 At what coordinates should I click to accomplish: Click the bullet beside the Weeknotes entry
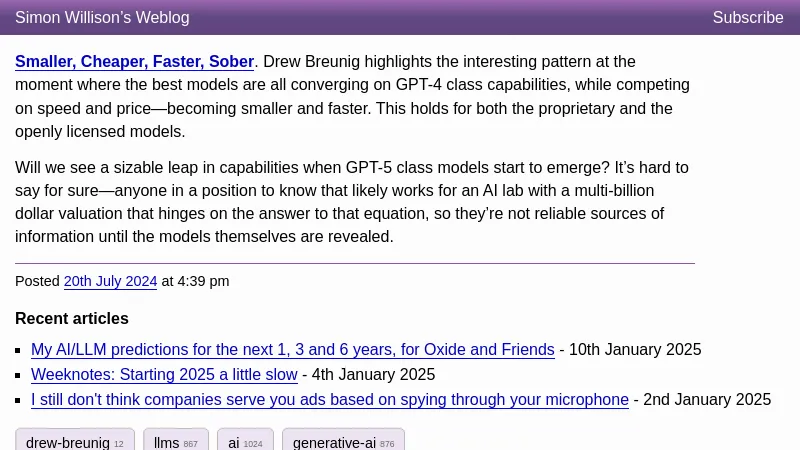[21, 376]
